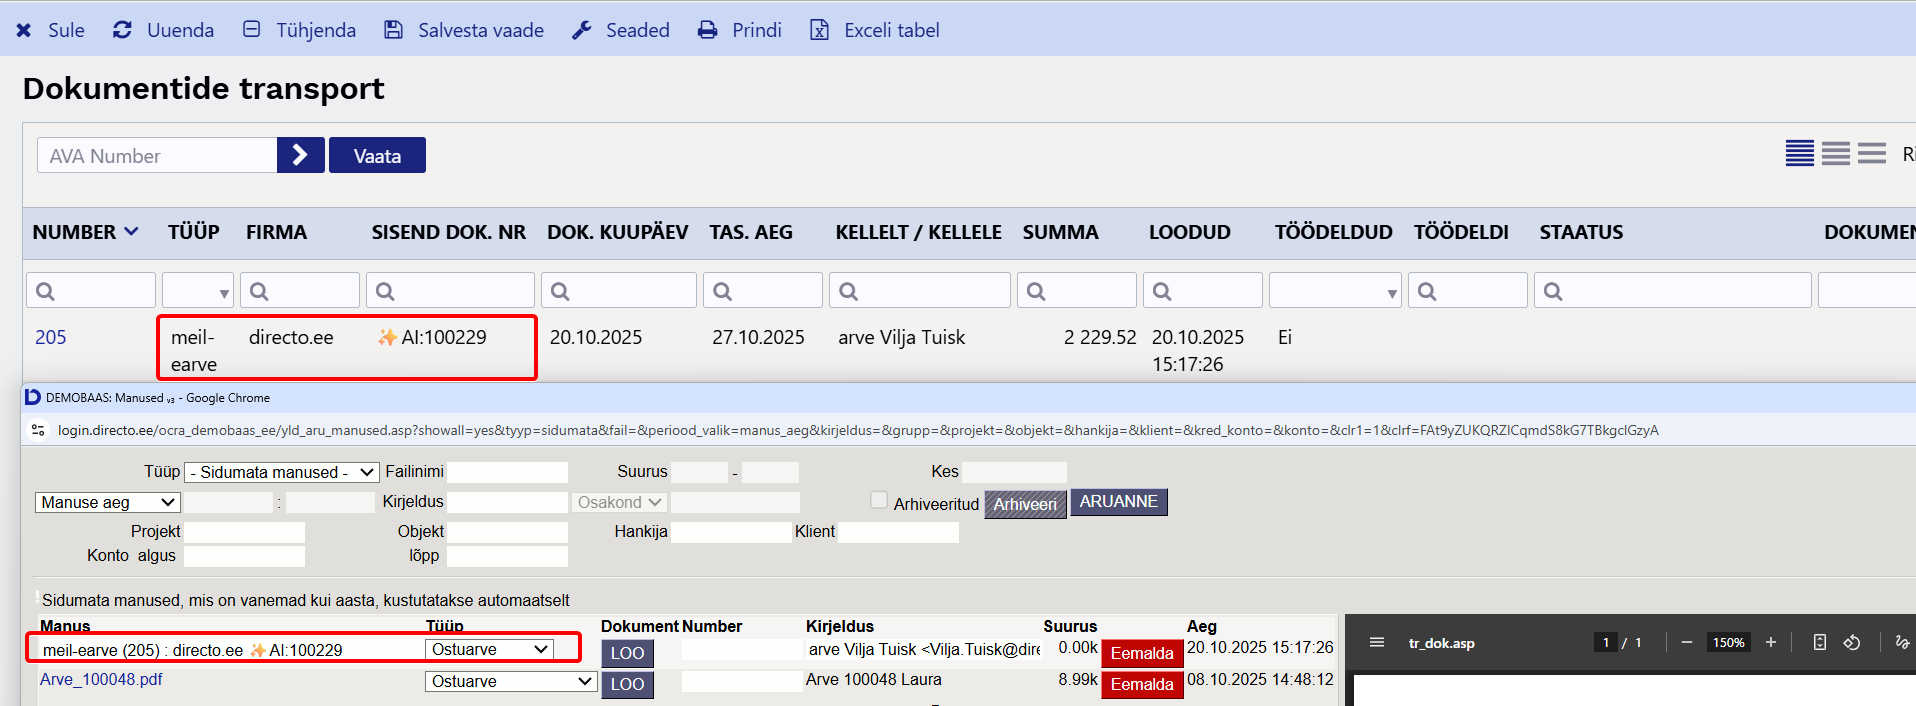Viewport: 1916px width, 706px height.
Task: Select the widest row spacing icon
Action: [x=1871, y=153]
